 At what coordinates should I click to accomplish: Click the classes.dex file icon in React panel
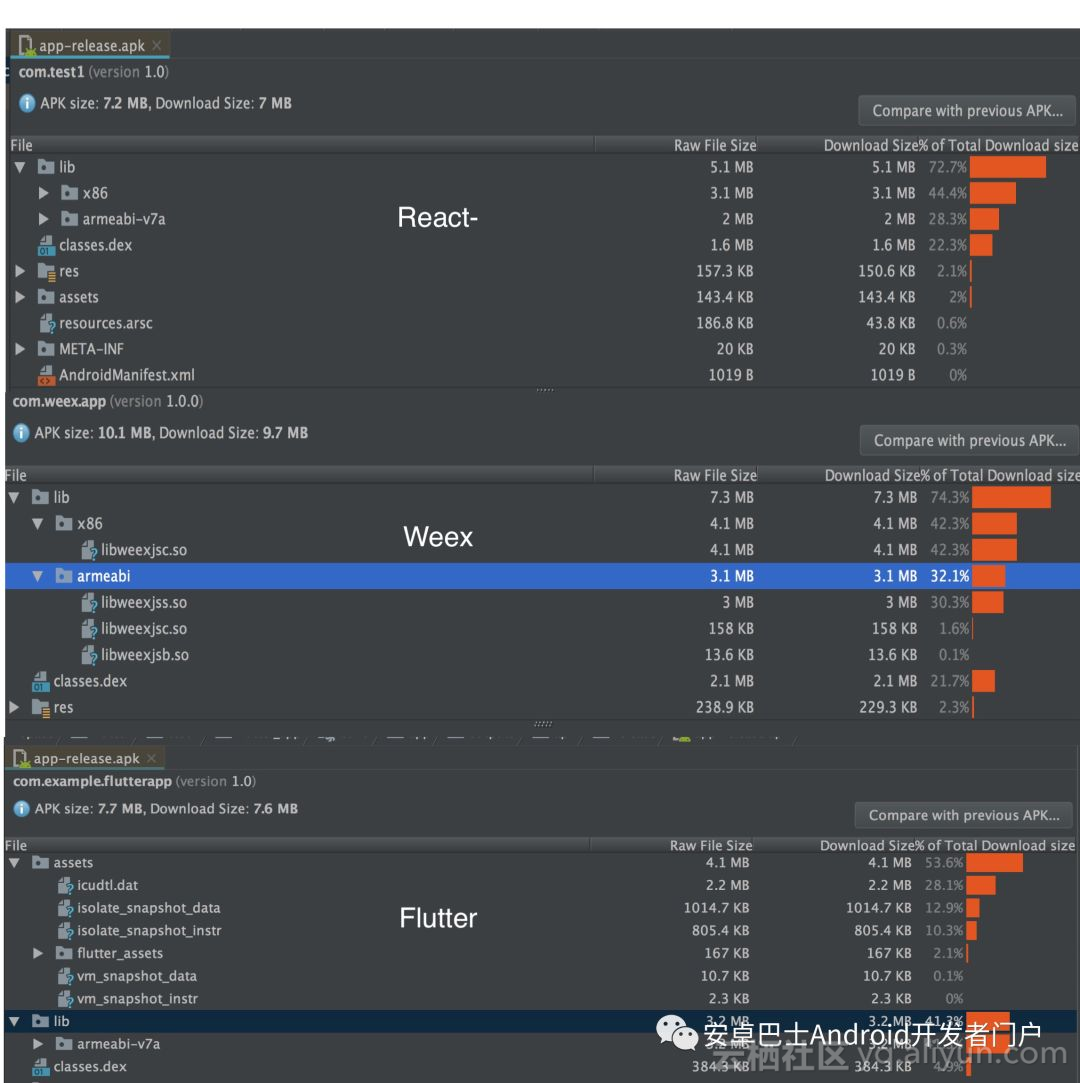tap(46, 245)
